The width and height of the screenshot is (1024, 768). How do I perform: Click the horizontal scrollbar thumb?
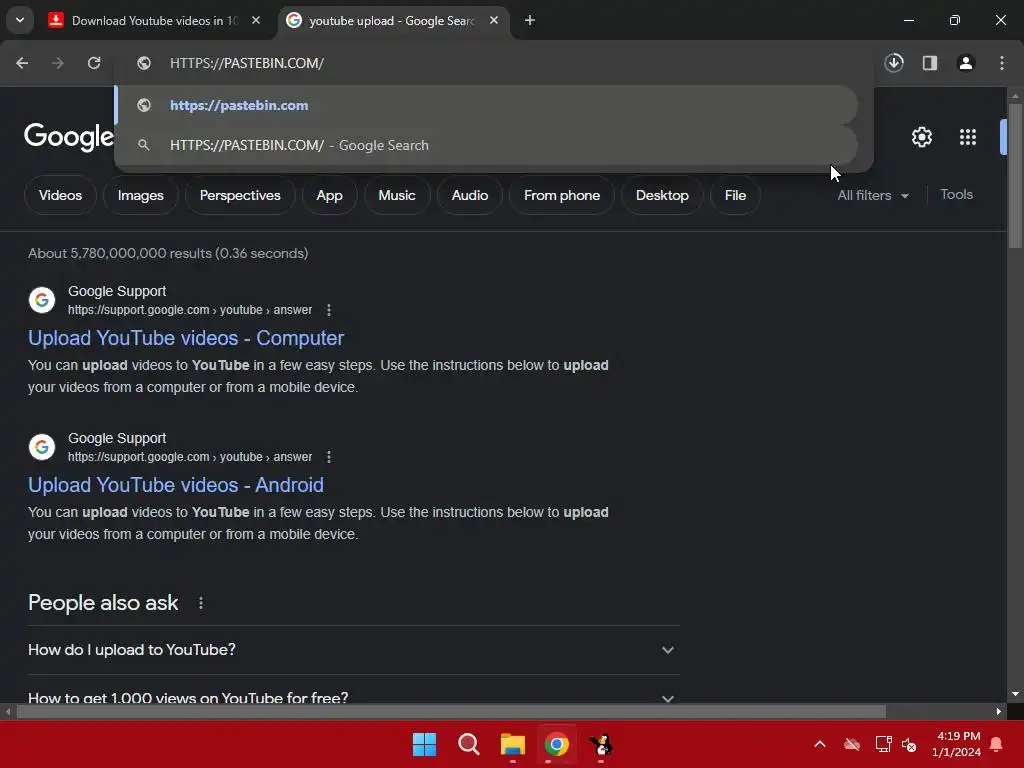(451, 712)
